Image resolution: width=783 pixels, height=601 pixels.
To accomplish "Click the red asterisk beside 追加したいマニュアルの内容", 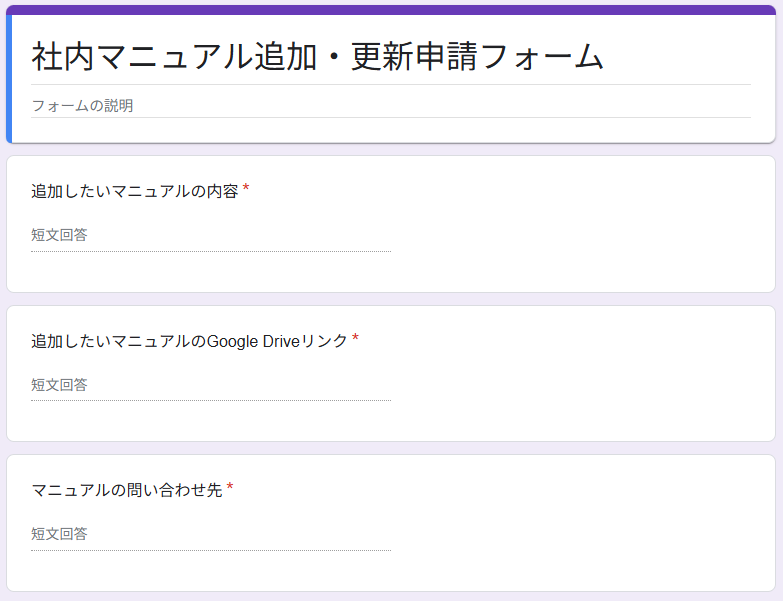I will (246, 189).
